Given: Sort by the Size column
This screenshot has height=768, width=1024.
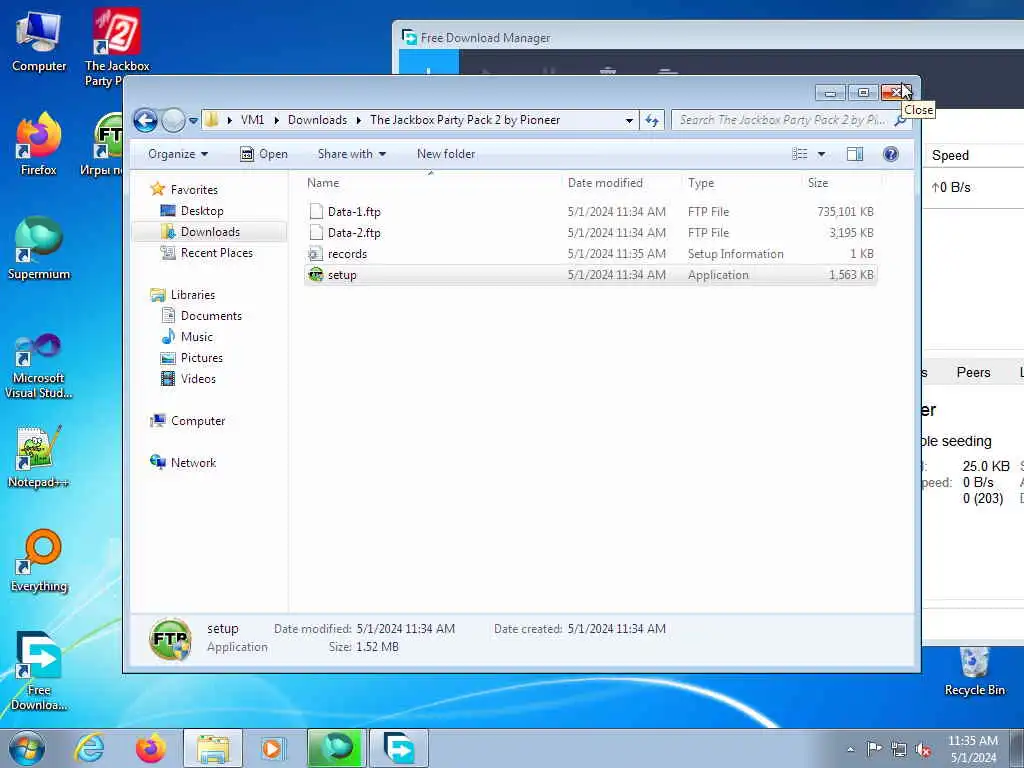Looking at the screenshot, I should (841, 183).
